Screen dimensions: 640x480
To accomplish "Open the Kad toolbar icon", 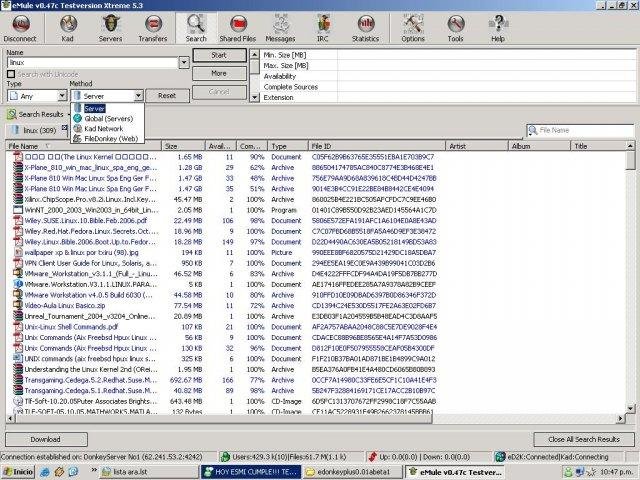I will (x=68, y=28).
